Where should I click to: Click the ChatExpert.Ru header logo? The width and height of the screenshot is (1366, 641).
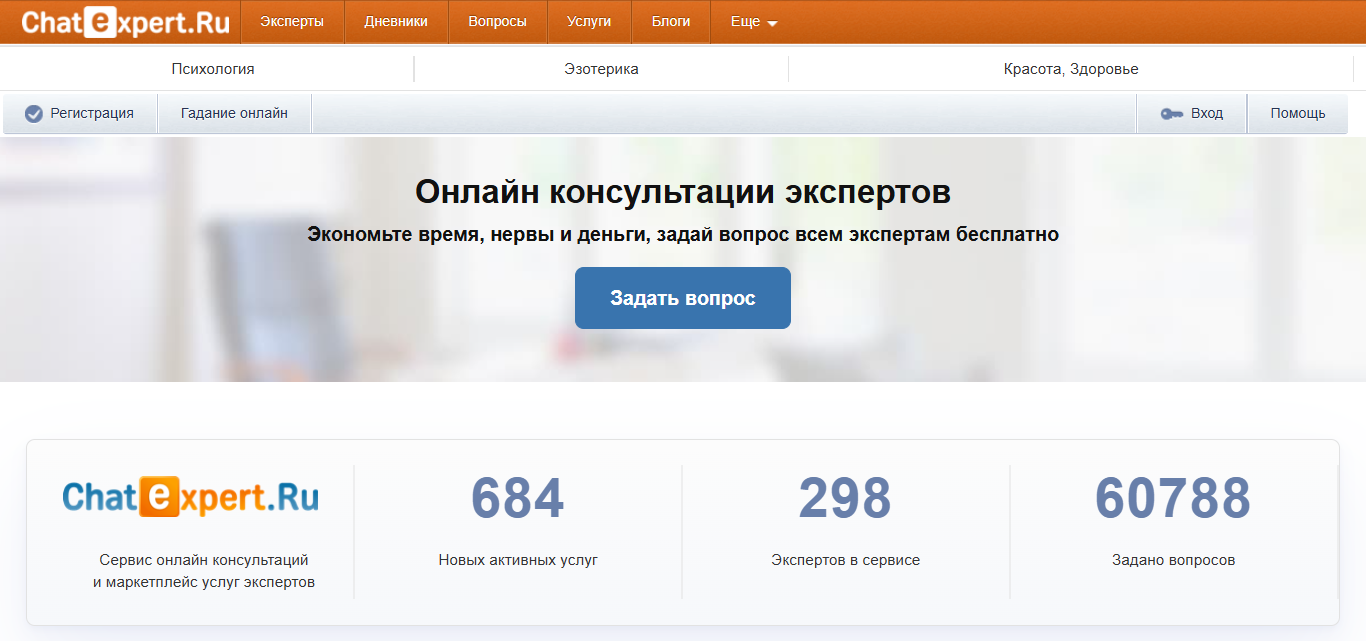click(x=125, y=21)
